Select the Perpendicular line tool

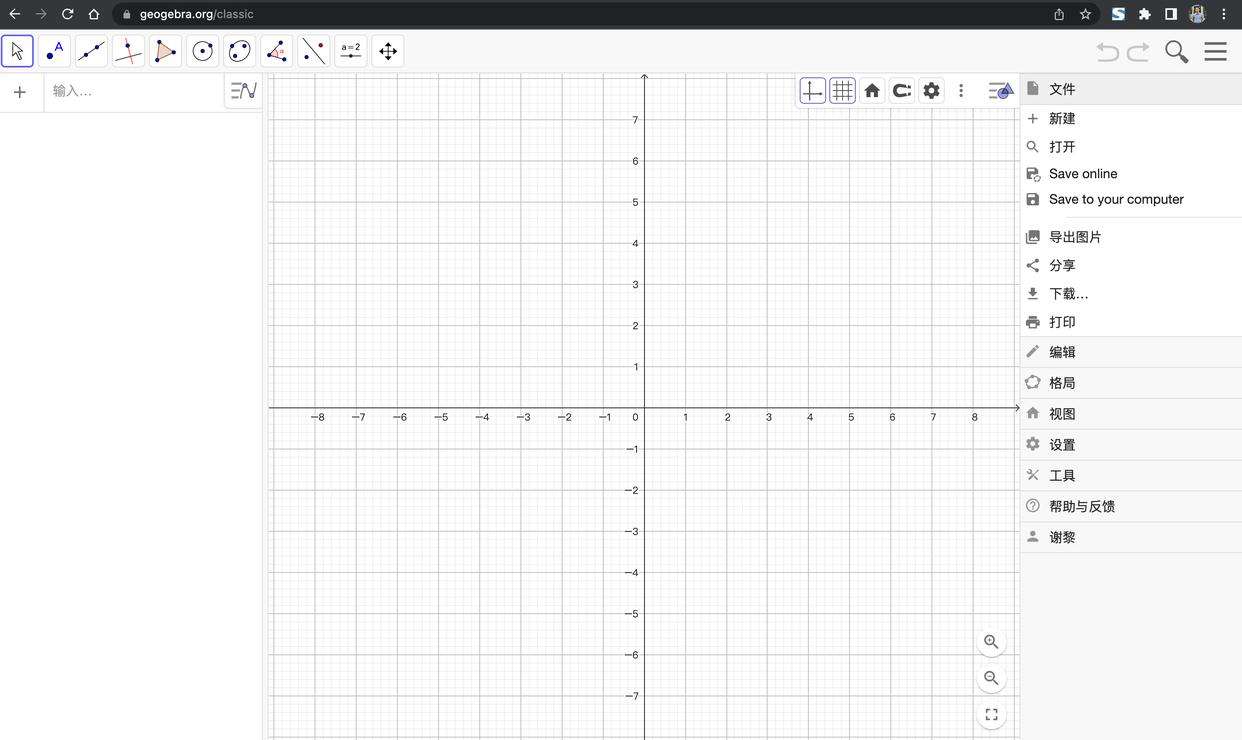tap(129, 51)
